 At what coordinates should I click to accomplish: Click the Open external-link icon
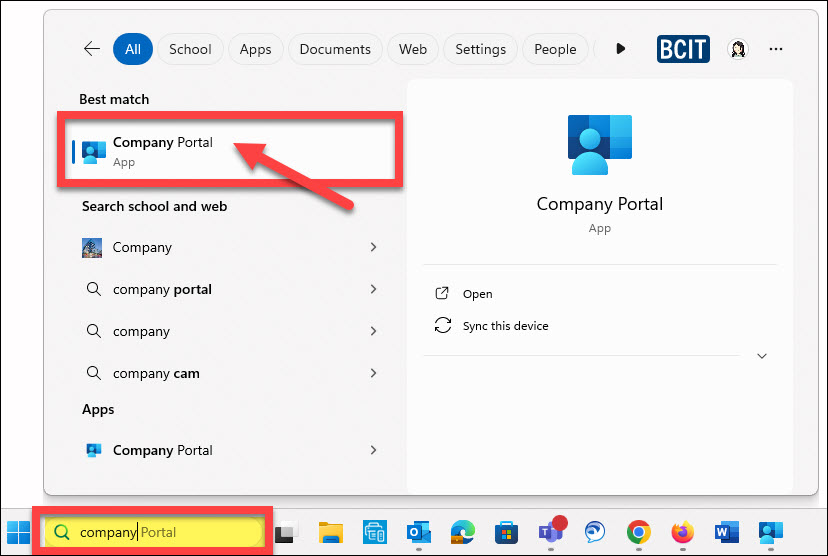(x=442, y=293)
